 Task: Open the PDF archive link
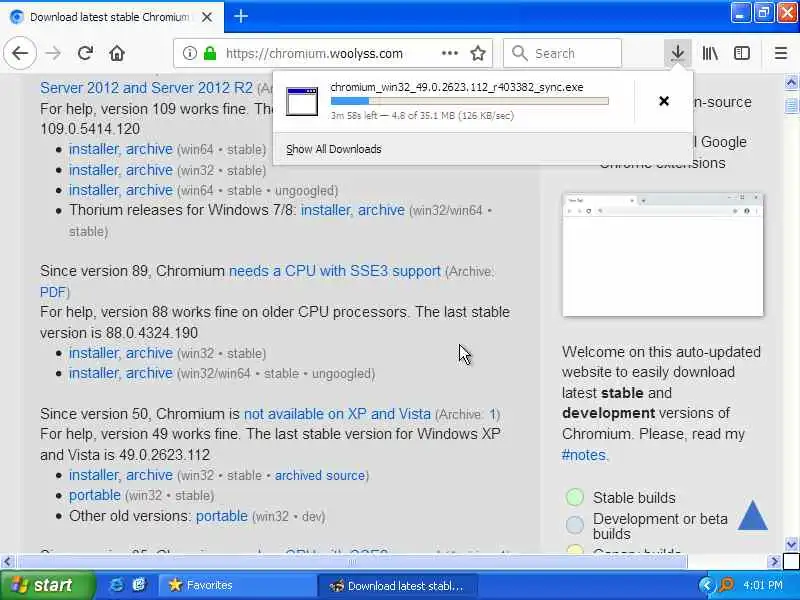click(53, 292)
